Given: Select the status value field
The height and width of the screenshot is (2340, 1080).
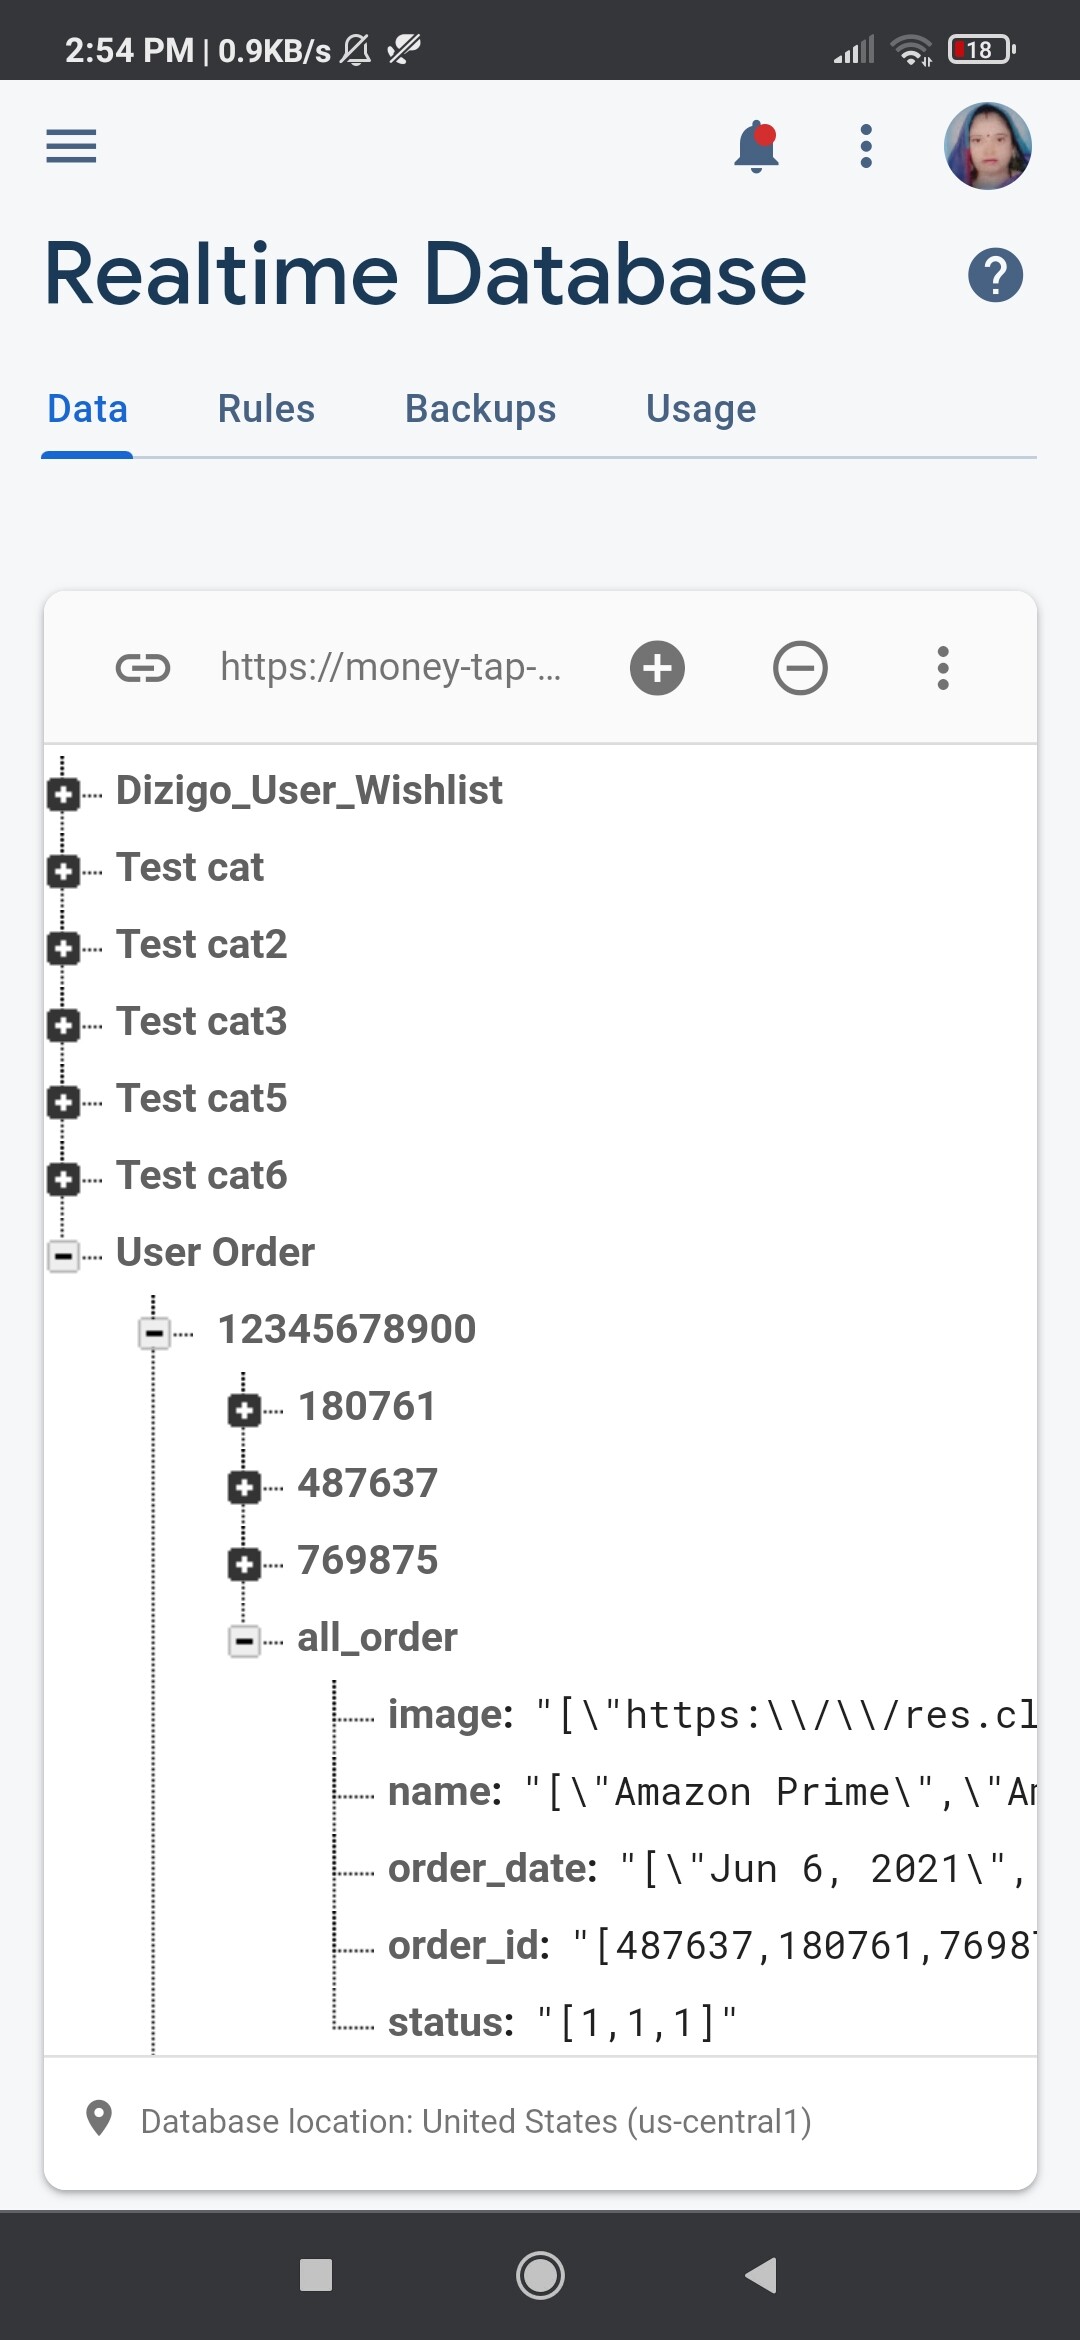Looking at the screenshot, I should coord(637,2023).
